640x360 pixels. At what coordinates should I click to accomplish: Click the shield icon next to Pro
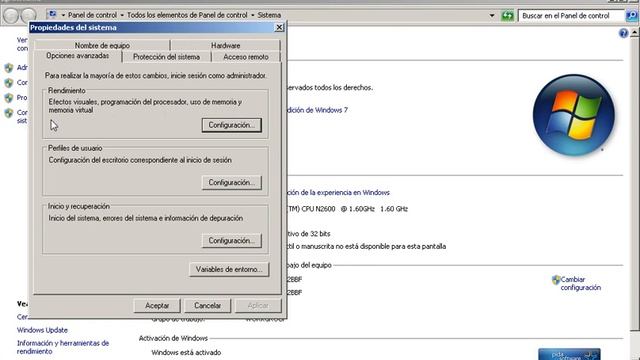[9, 98]
